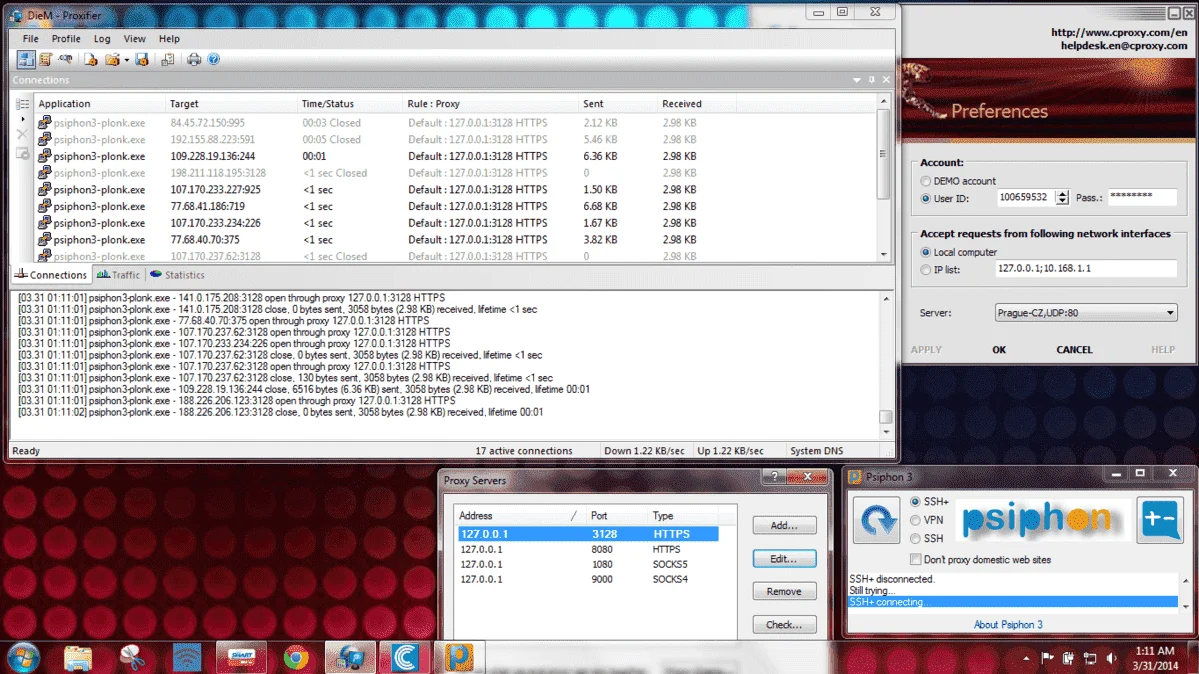
Task: Open Snipping Tool scissors icon on taskbar
Action: [132, 657]
